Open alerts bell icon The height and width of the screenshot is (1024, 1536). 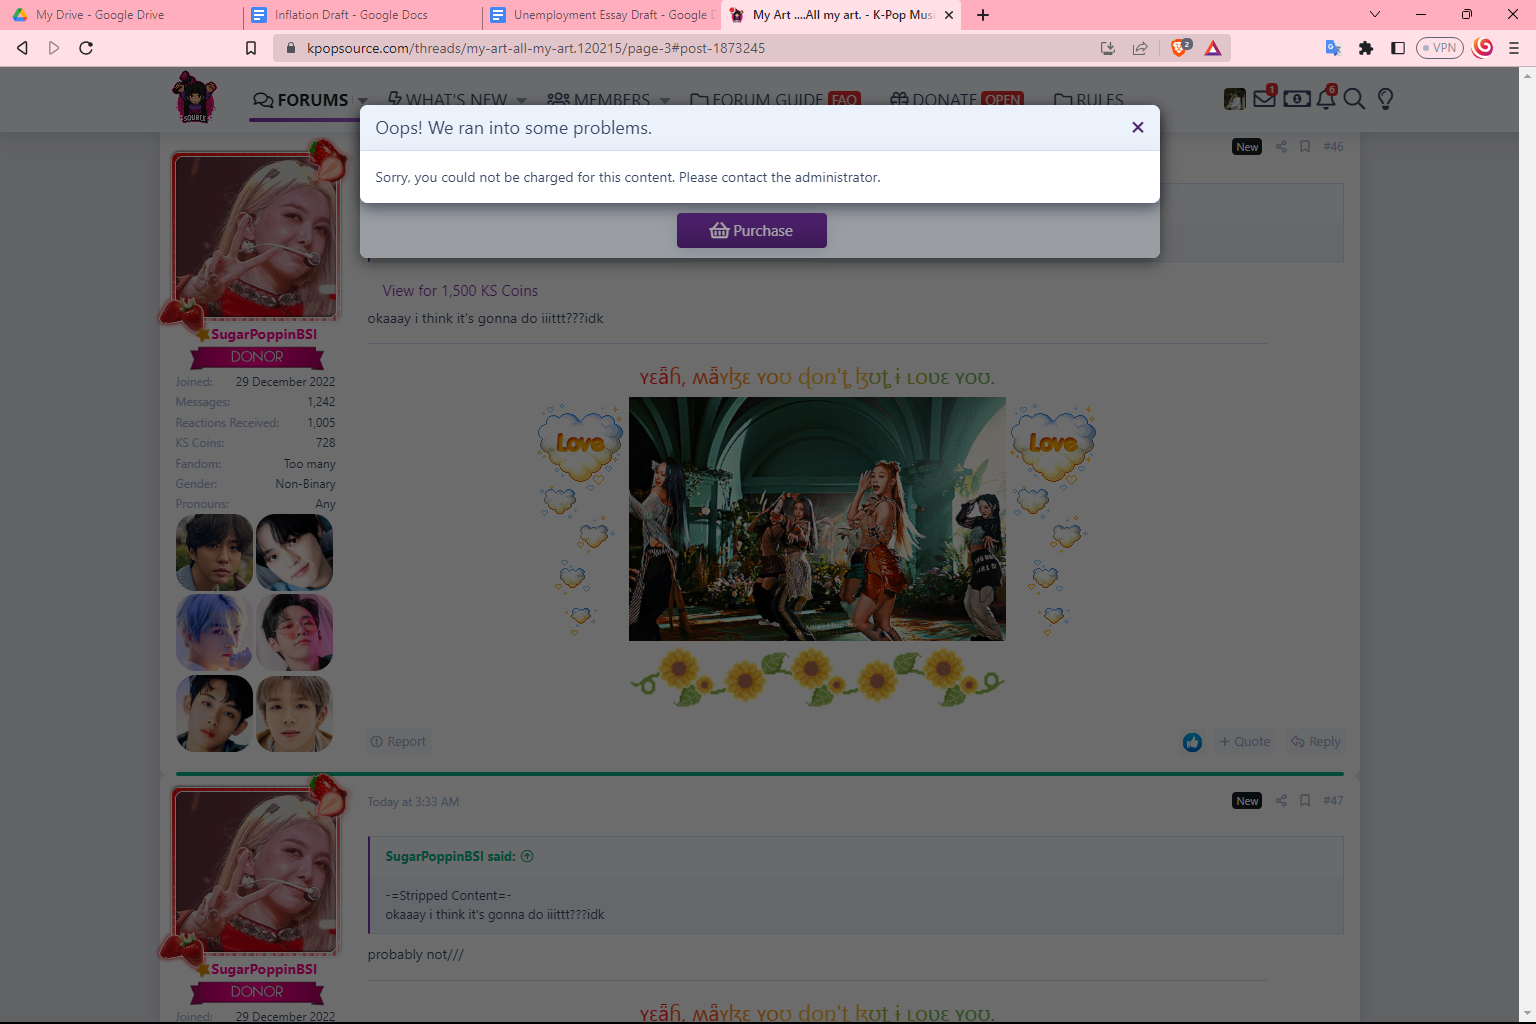point(1326,98)
